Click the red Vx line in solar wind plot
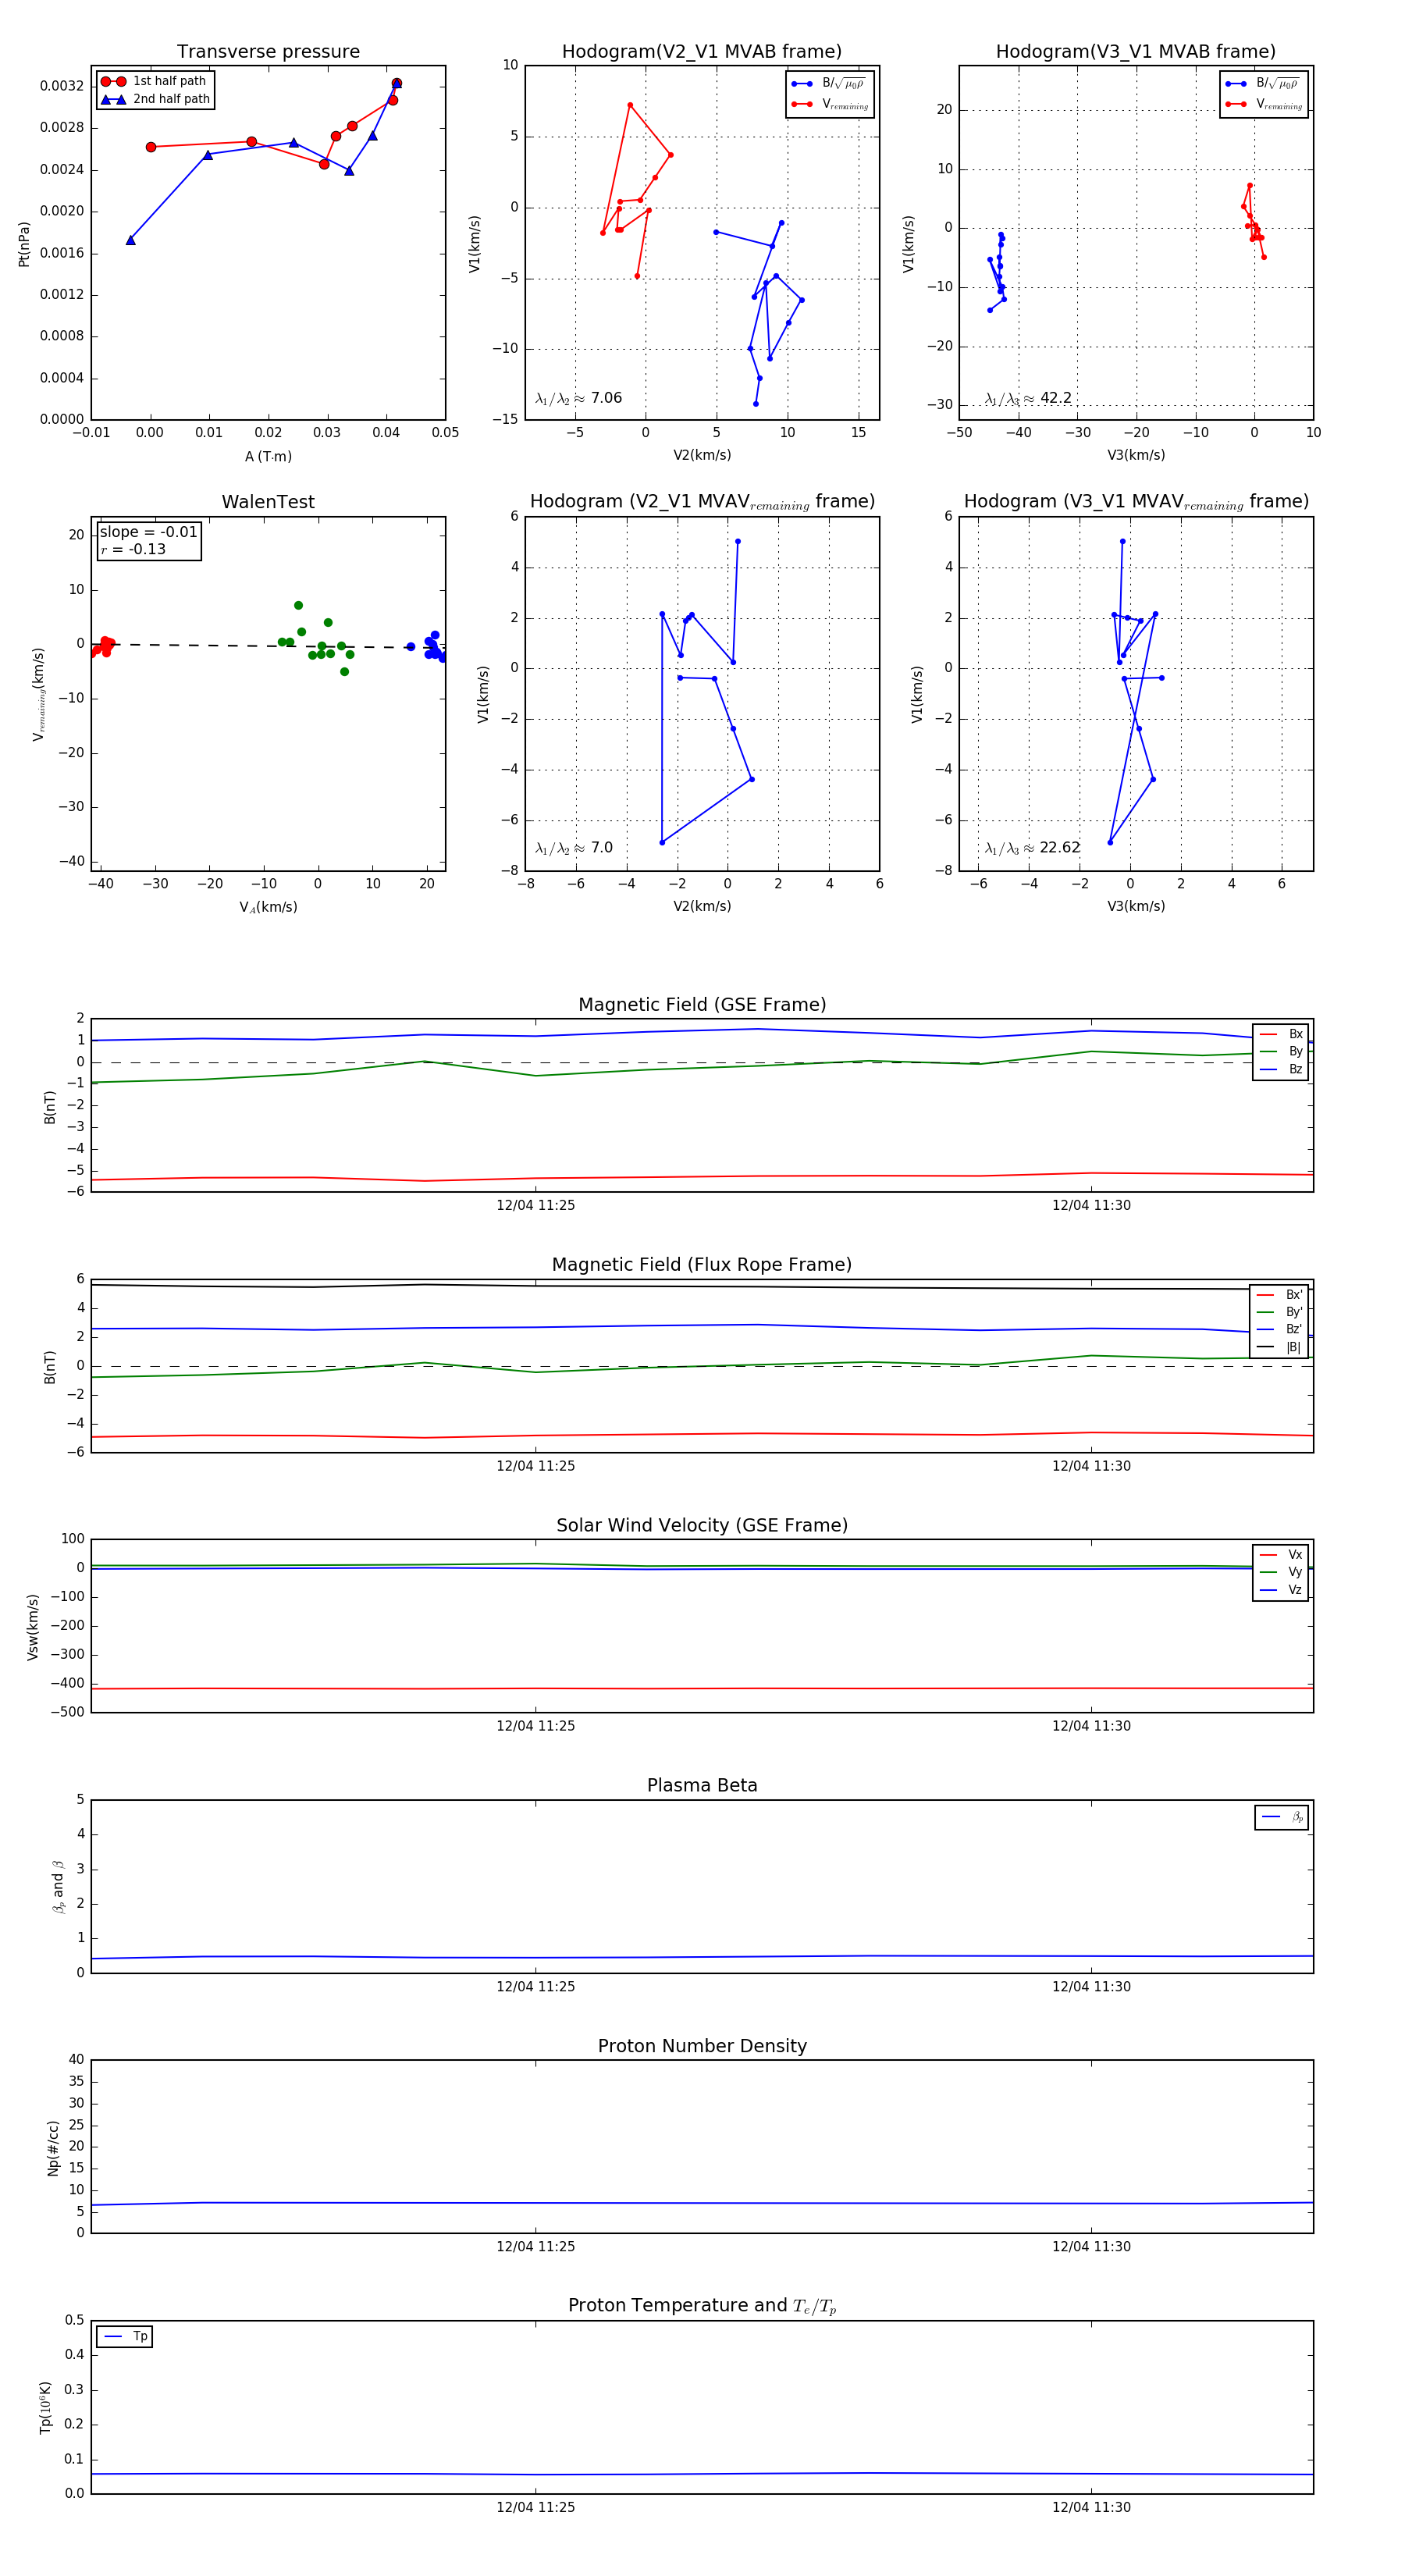 coord(702,1688)
